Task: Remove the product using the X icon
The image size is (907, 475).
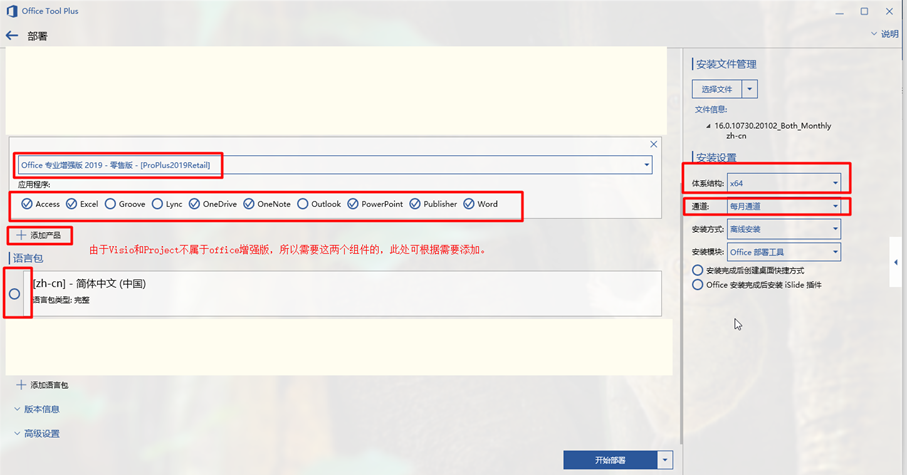Action: click(x=654, y=145)
